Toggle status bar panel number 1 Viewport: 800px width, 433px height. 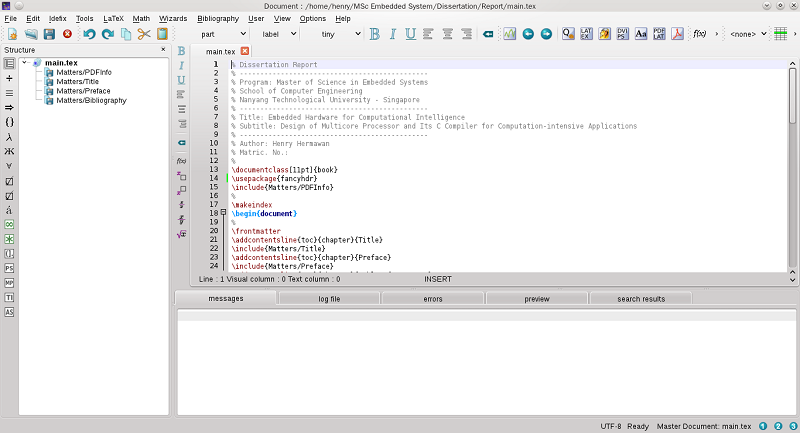(x=762, y=425)
